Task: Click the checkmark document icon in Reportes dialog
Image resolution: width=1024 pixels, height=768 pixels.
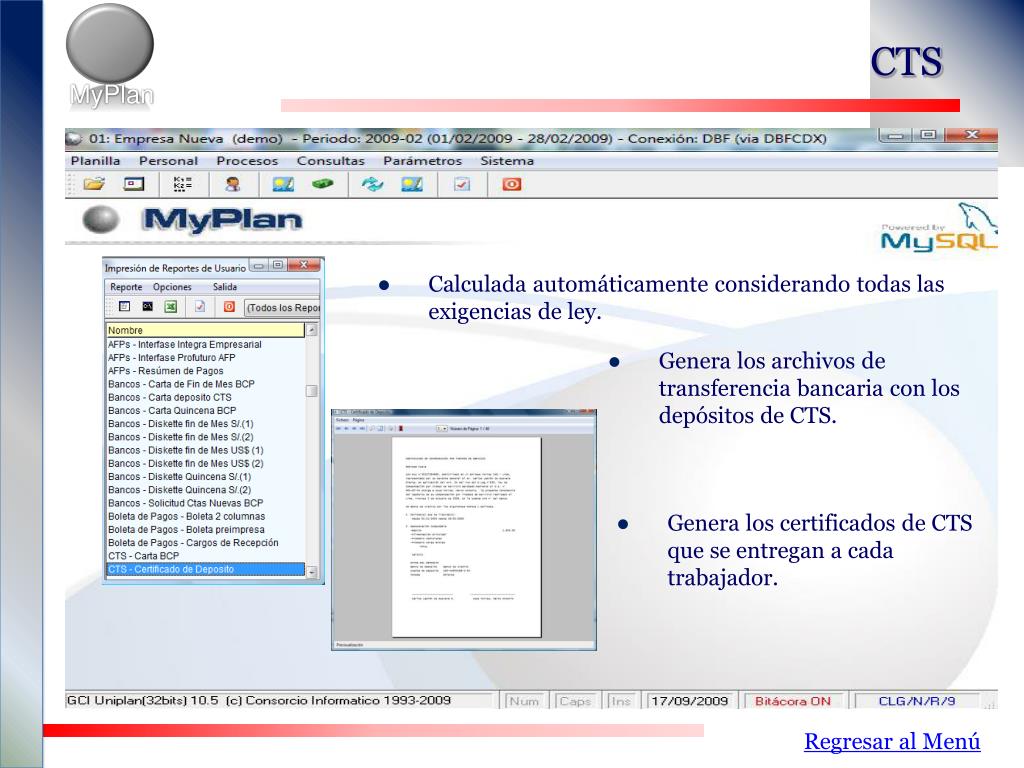Action: tap(200, 306)
